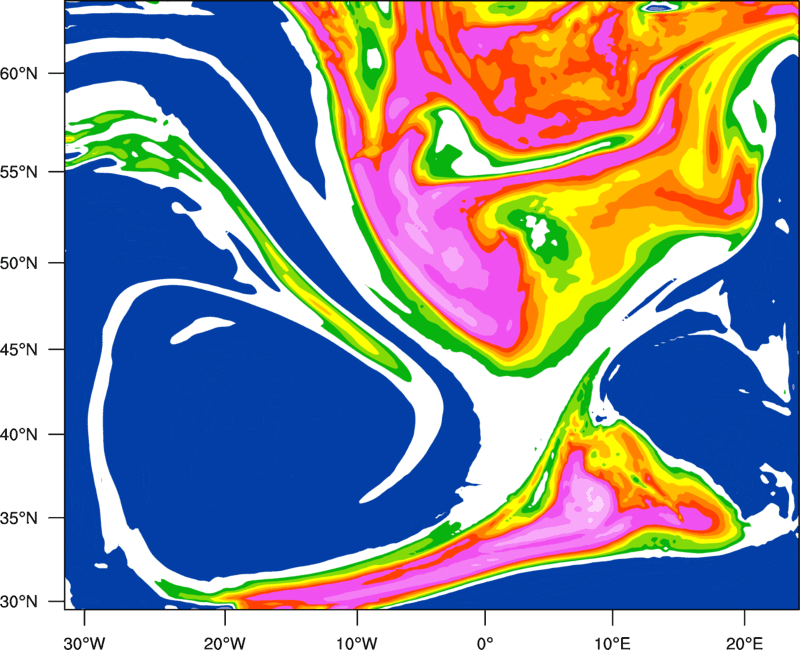Image resolution: width=800 pixels, height=650 pixels.
Task: Click the 35°N latitude label
Action: pyautogui.click(x=19, y=518)
